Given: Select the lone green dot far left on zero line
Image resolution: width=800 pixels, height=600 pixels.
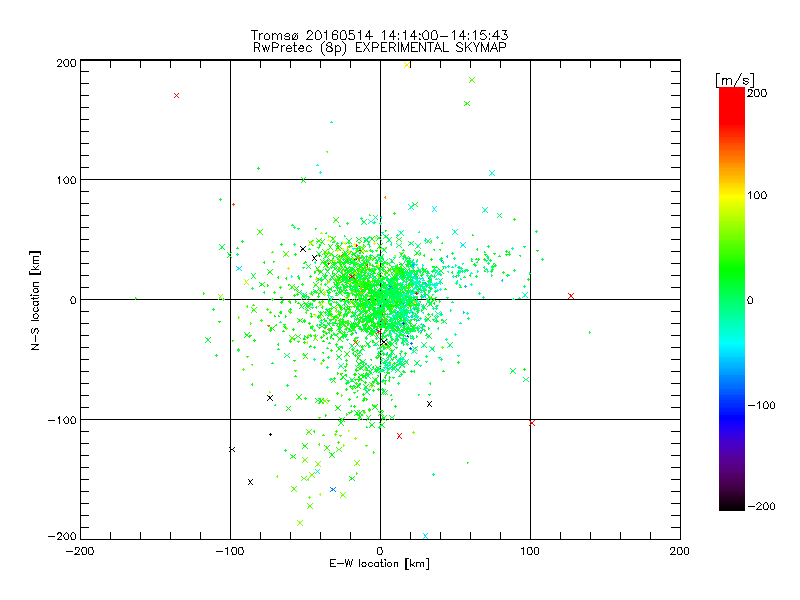Looking at the screenshot, I should pos(136,298).
